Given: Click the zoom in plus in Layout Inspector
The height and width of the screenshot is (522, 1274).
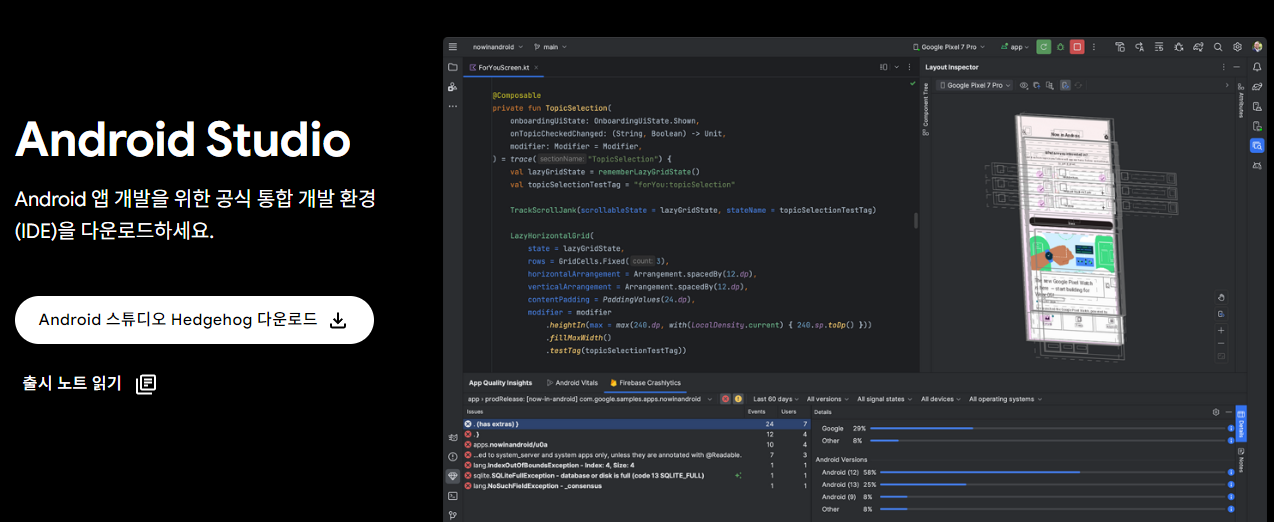Looking at the screenshot, I should pyautogui.click(x=1221, y=329).
